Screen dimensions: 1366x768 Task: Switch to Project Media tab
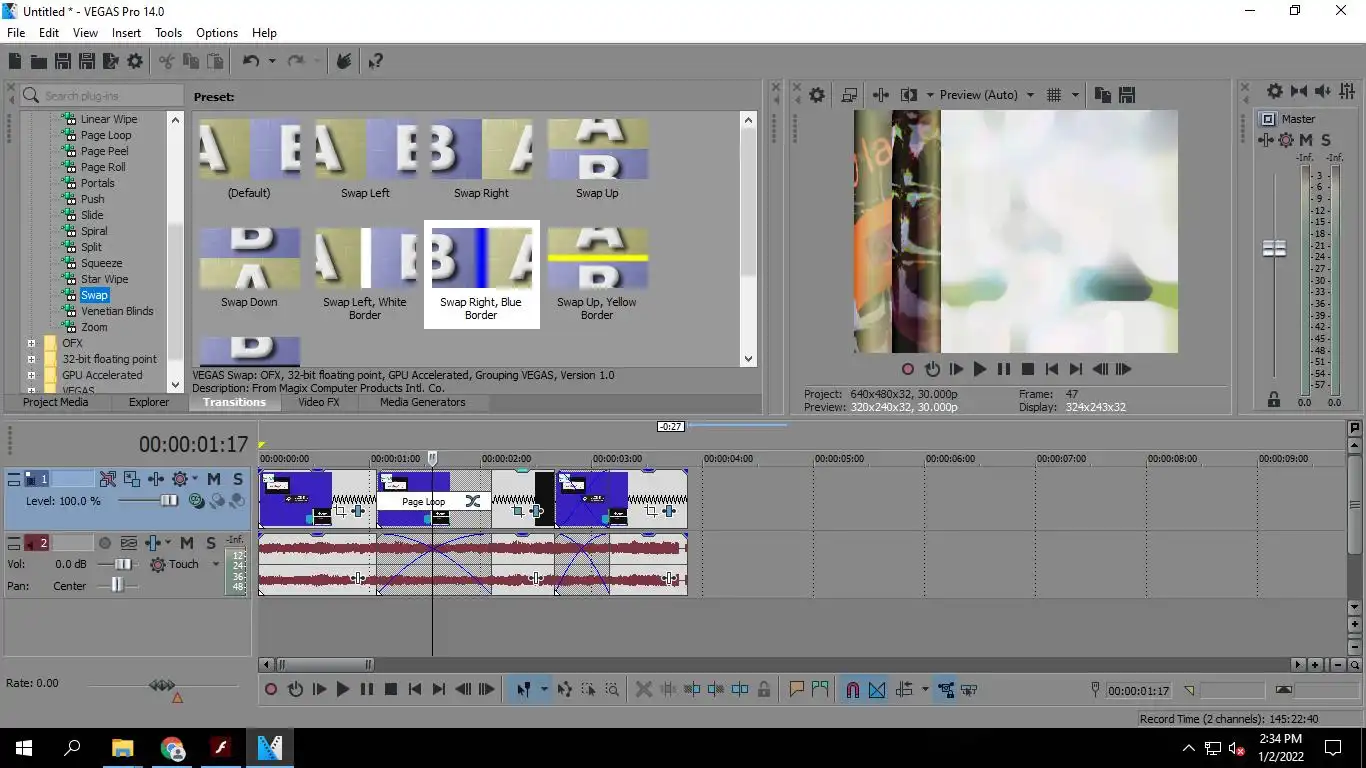tap(56, 402)
